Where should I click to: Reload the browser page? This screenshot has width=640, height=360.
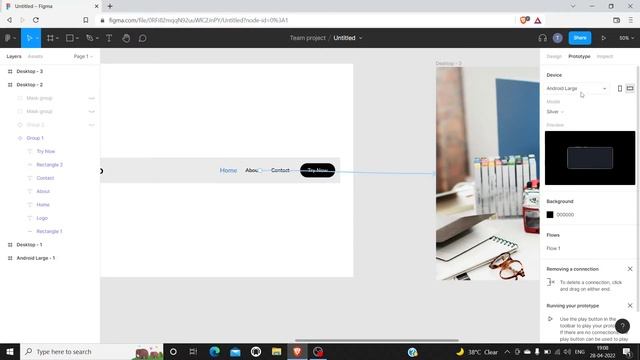point(36,20)
